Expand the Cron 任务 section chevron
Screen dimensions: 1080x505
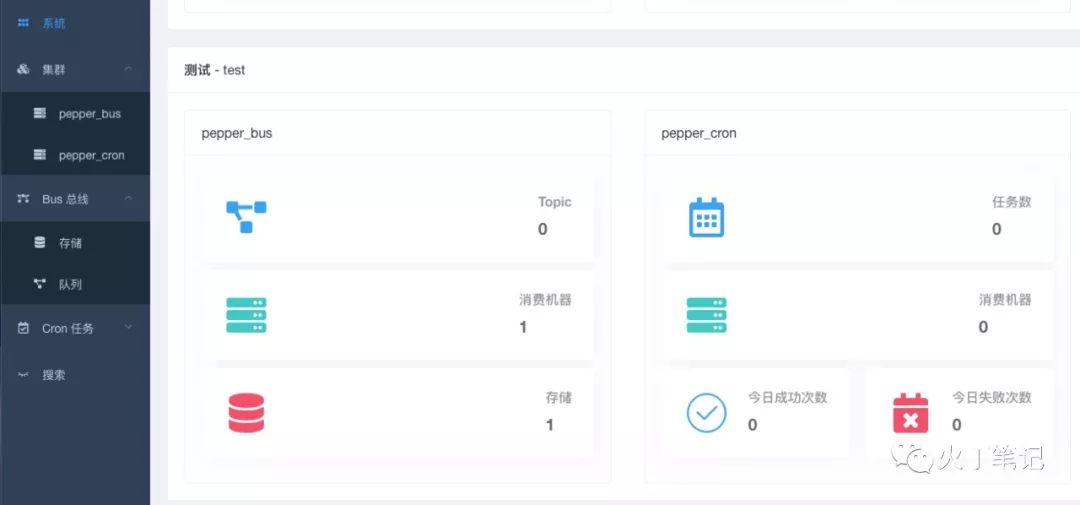pyautogui.click(x=128, y=327)
